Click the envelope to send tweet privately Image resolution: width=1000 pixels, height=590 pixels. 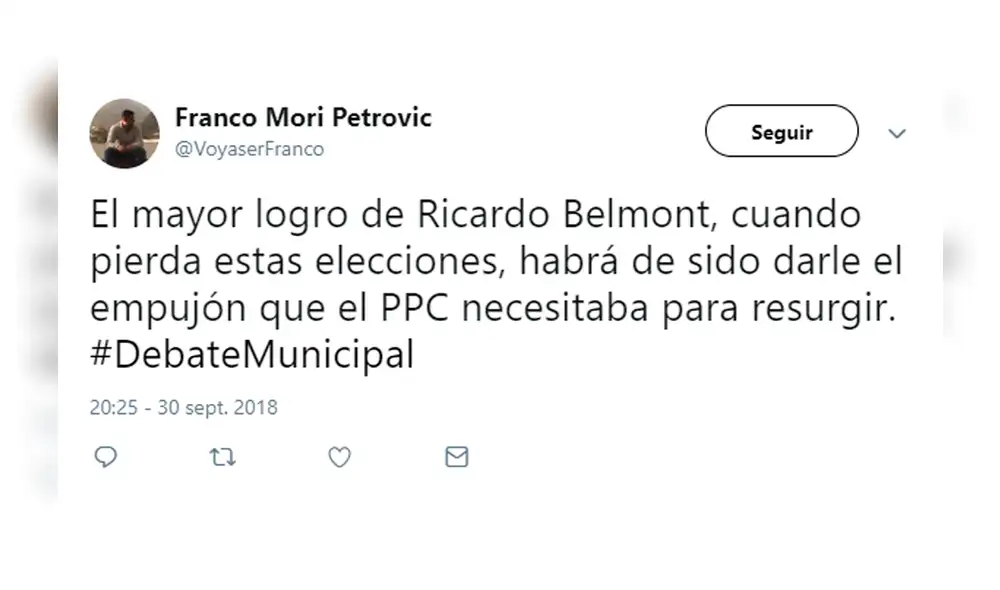456,457
